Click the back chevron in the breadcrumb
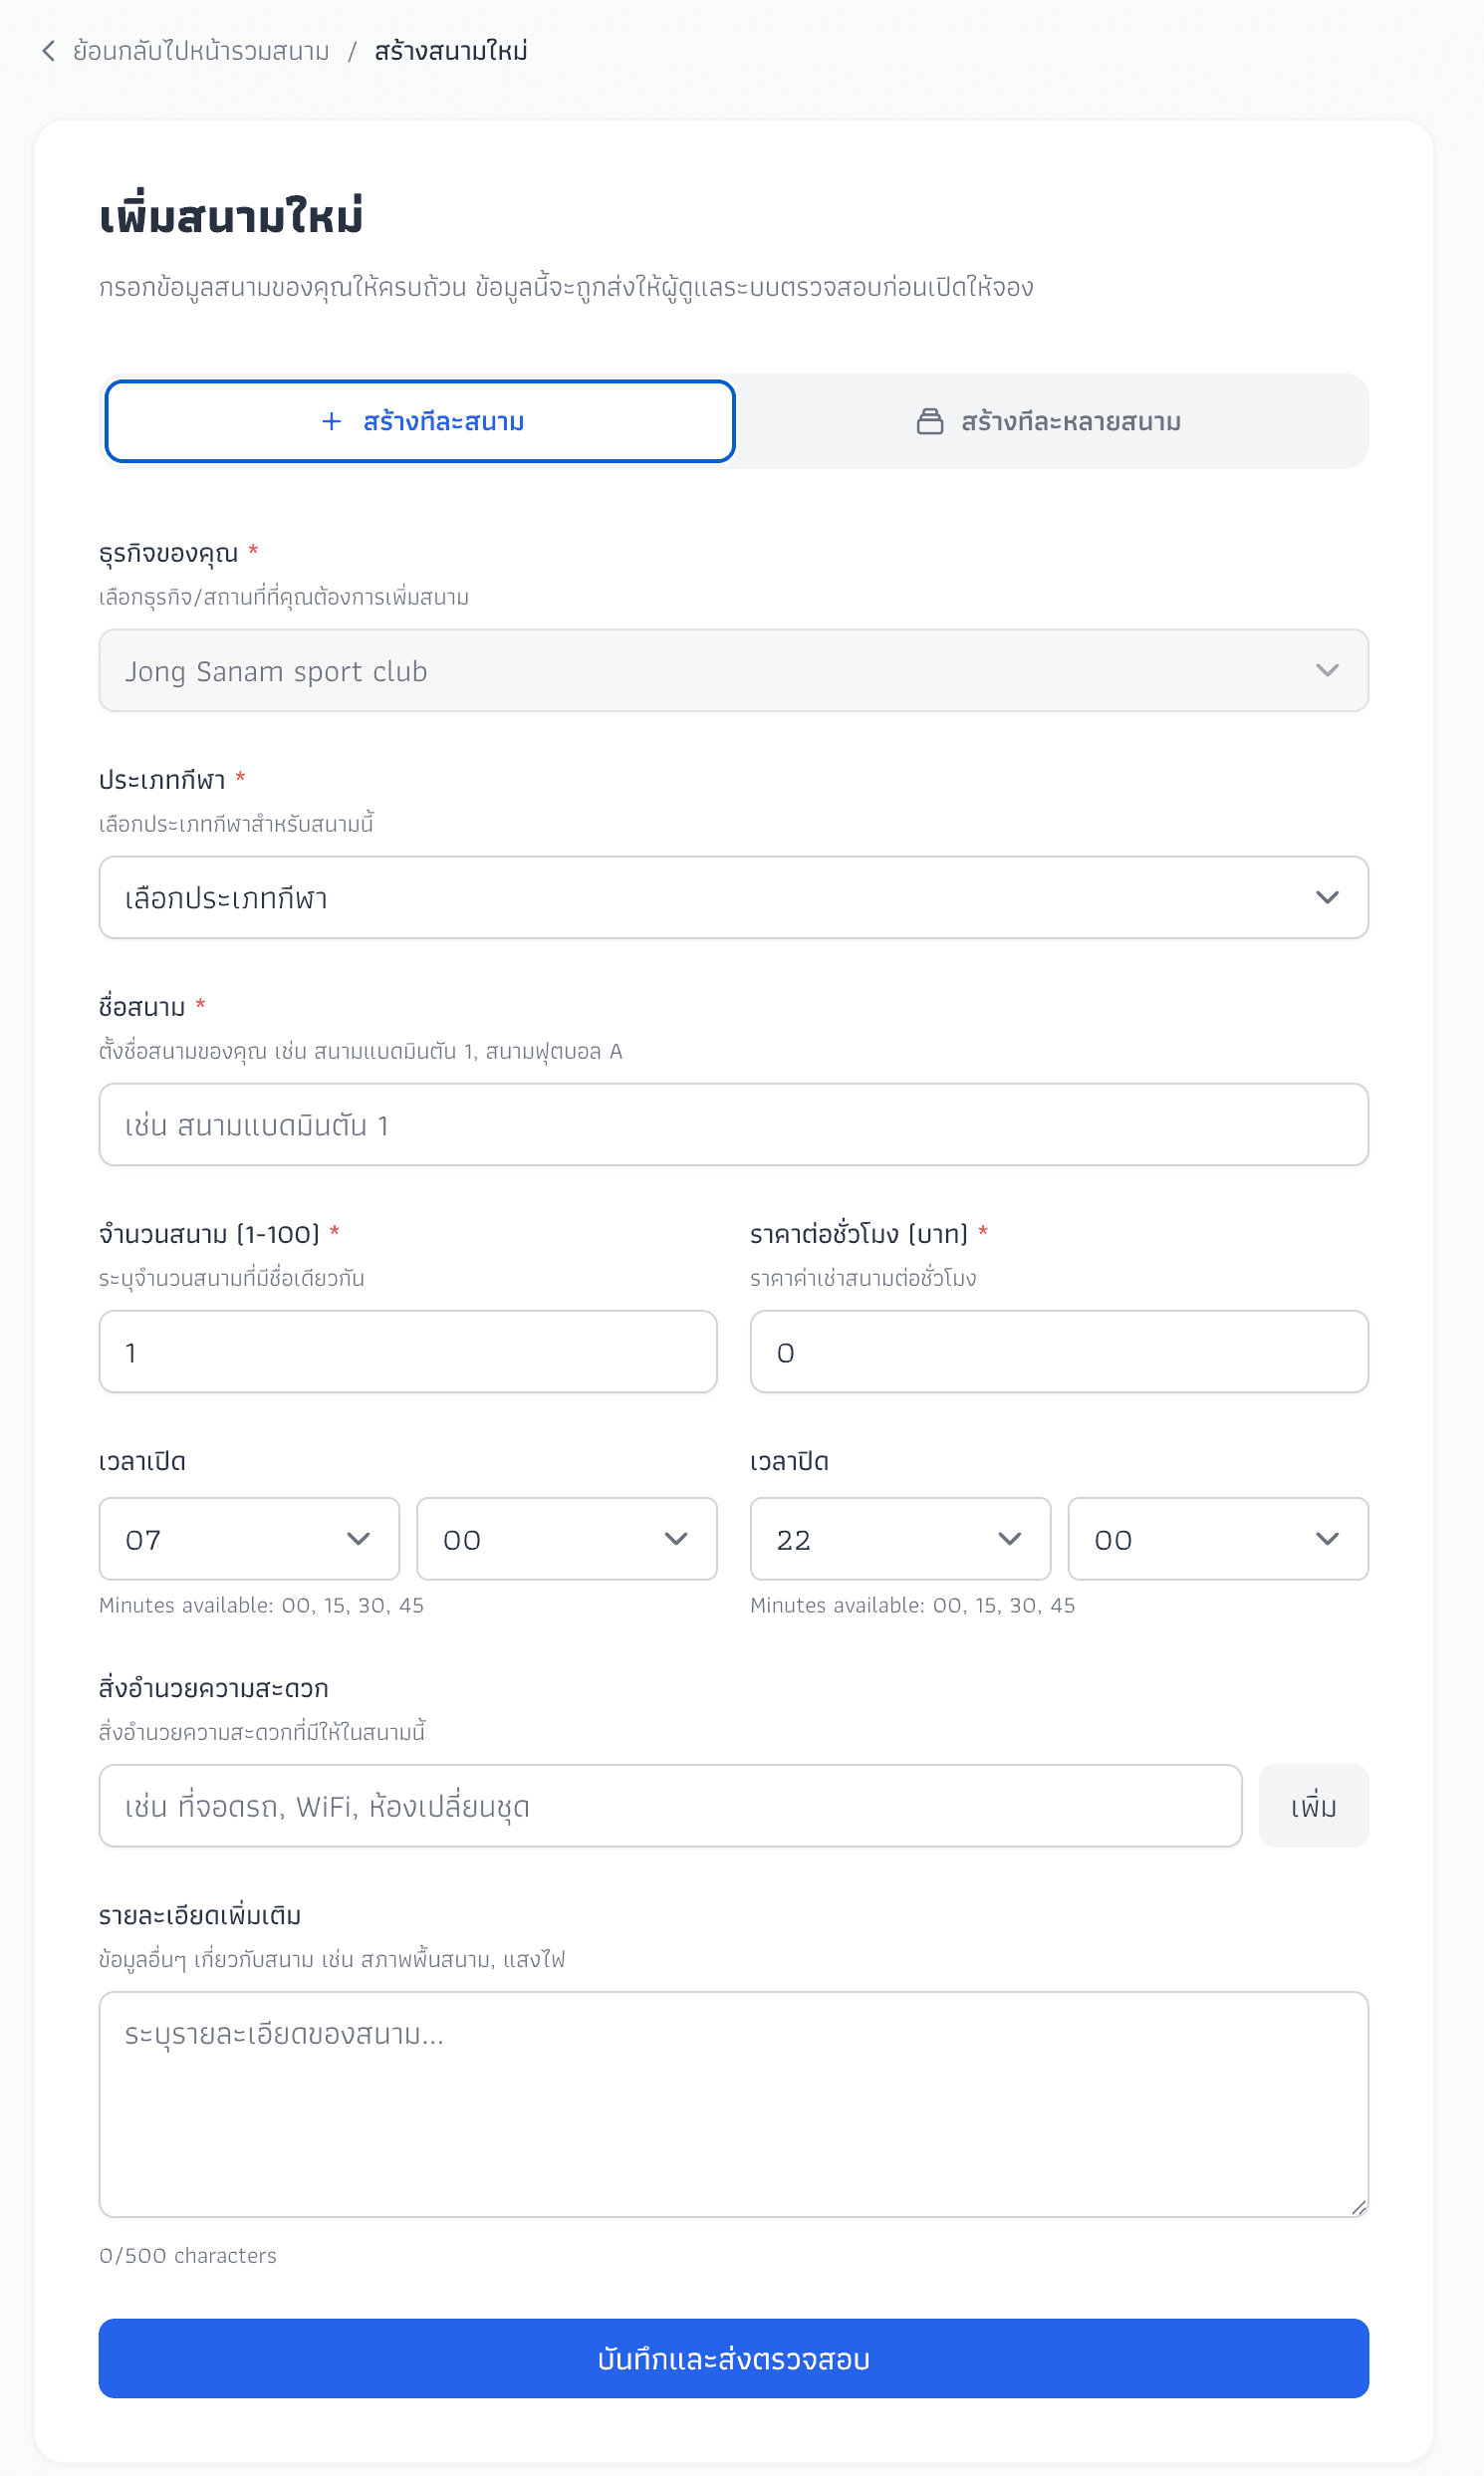The height and width of the screenshot is (2476, 1484). pyautogui.click(x=47, y=50)
